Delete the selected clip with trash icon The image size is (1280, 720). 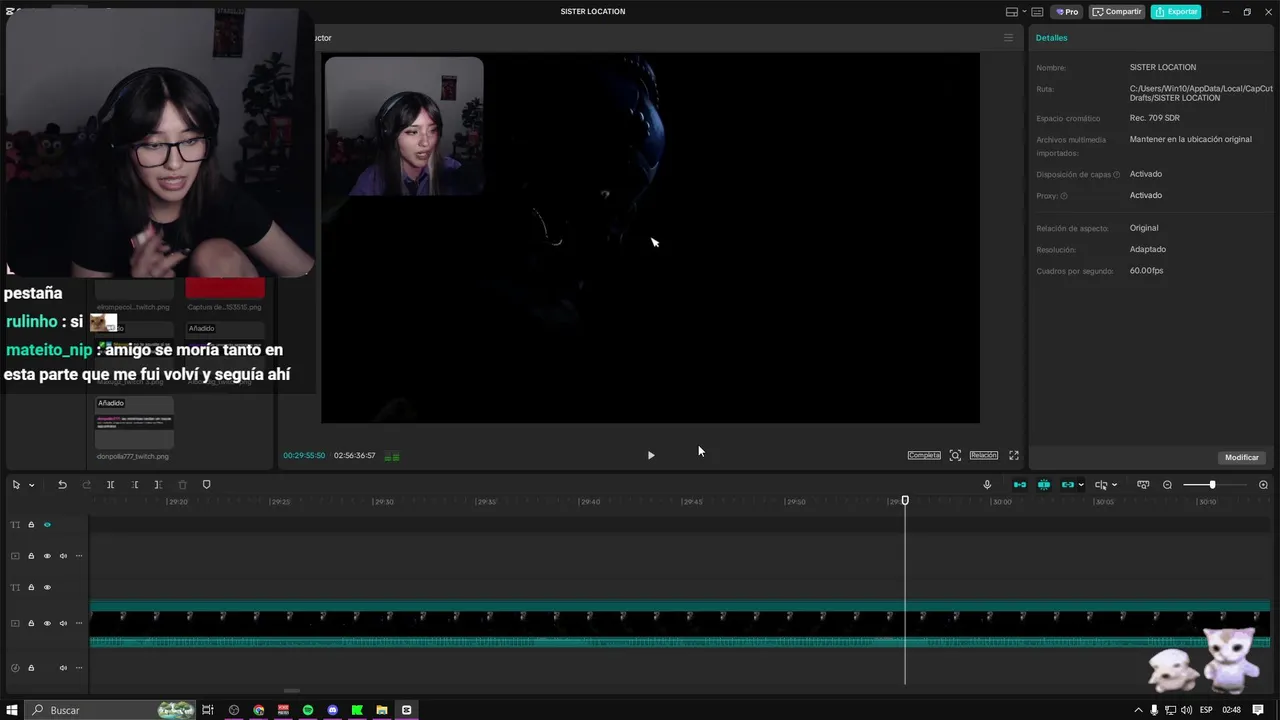click(x=182, y=485)
